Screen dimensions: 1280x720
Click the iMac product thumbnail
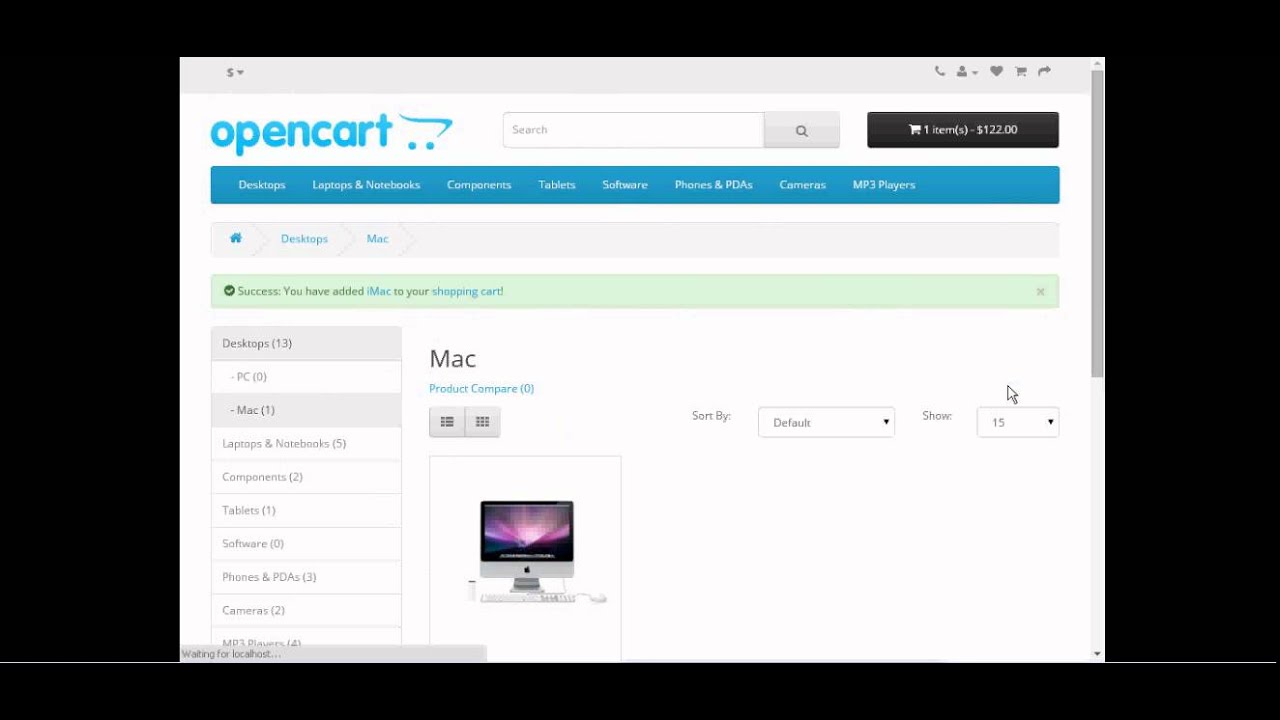click(x=525, y=552)
